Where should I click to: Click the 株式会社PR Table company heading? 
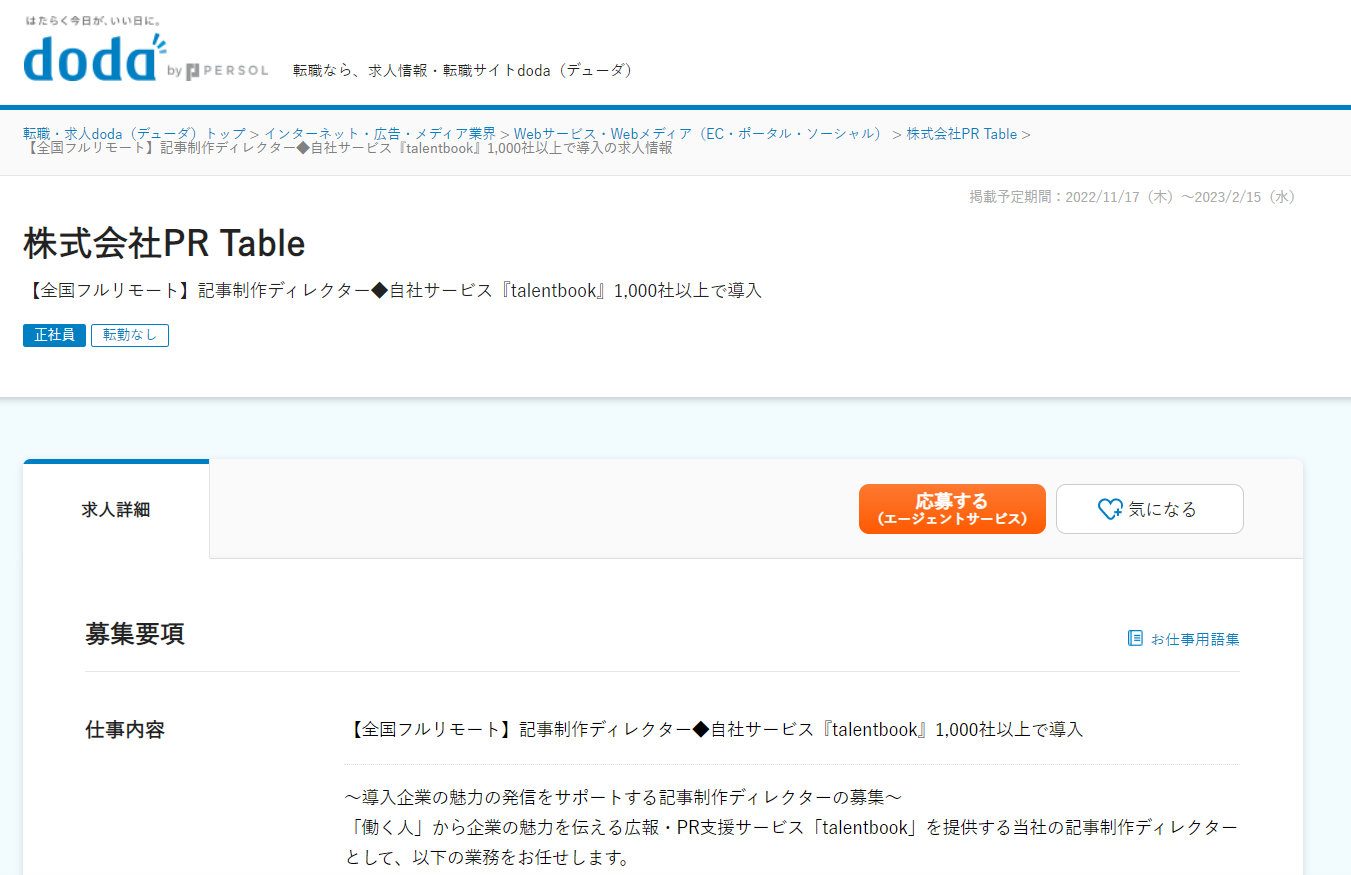click(164, 243)
